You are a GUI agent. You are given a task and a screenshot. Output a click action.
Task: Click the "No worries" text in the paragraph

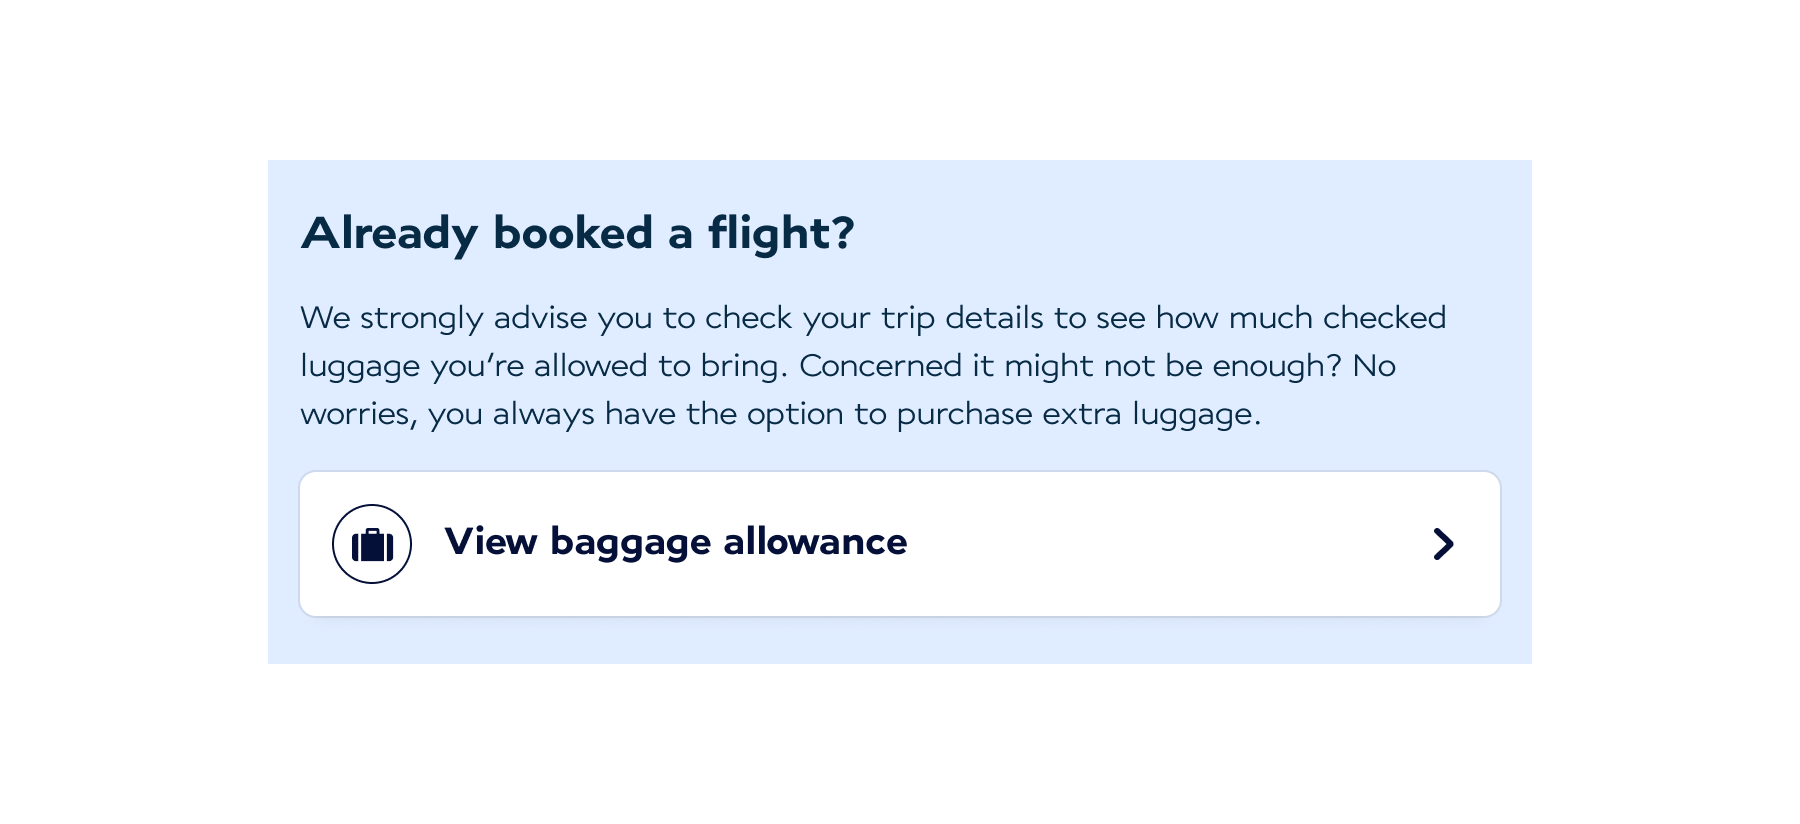point(1374,366)
